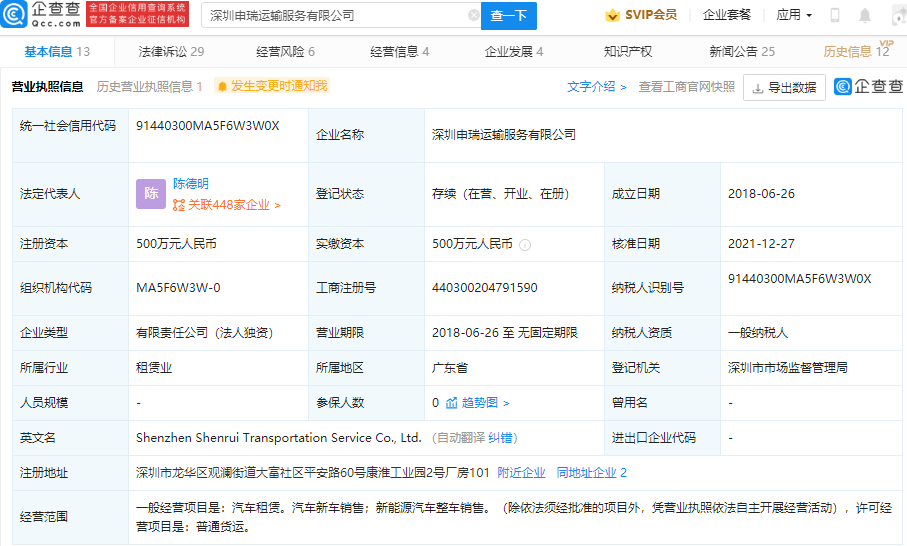907x546 pixels.
Task: Open 文字介绍 link
Action: [596, 87]
